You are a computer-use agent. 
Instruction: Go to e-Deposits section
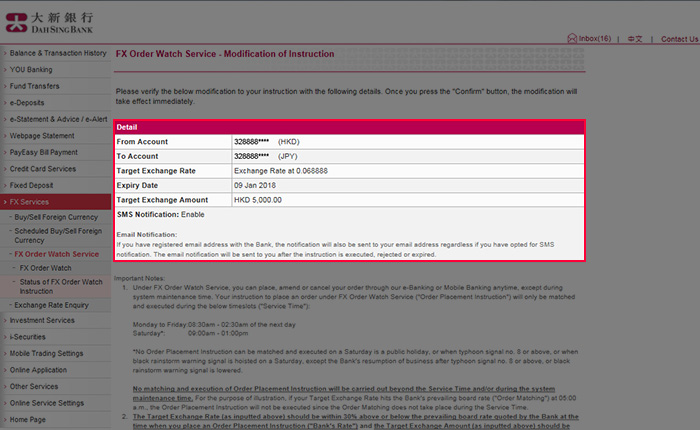(27, 103)
